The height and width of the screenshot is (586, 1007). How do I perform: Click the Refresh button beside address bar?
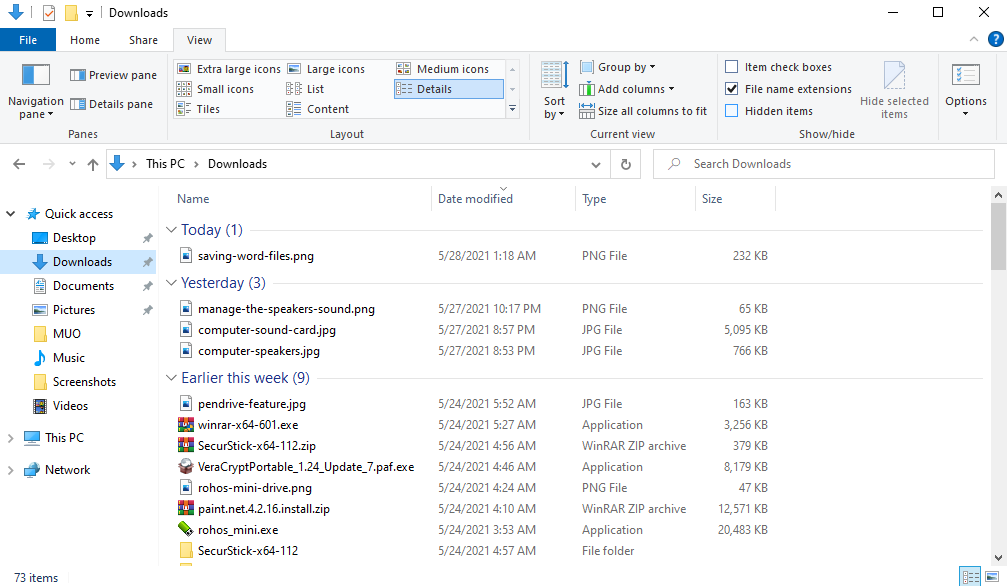(x=625, y=164)
